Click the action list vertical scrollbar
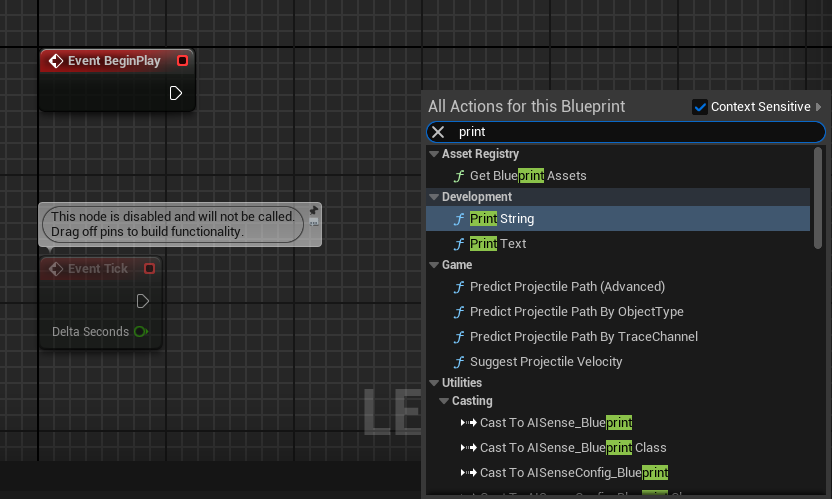Viewport: 832px width, 499px height. pos(818,197)
